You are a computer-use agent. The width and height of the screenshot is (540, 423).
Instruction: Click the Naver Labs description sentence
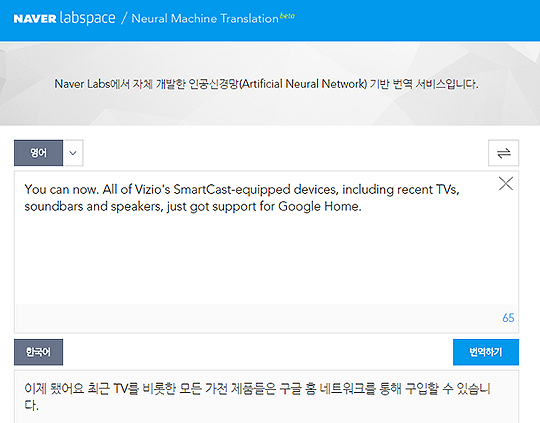tap(266, 84)
